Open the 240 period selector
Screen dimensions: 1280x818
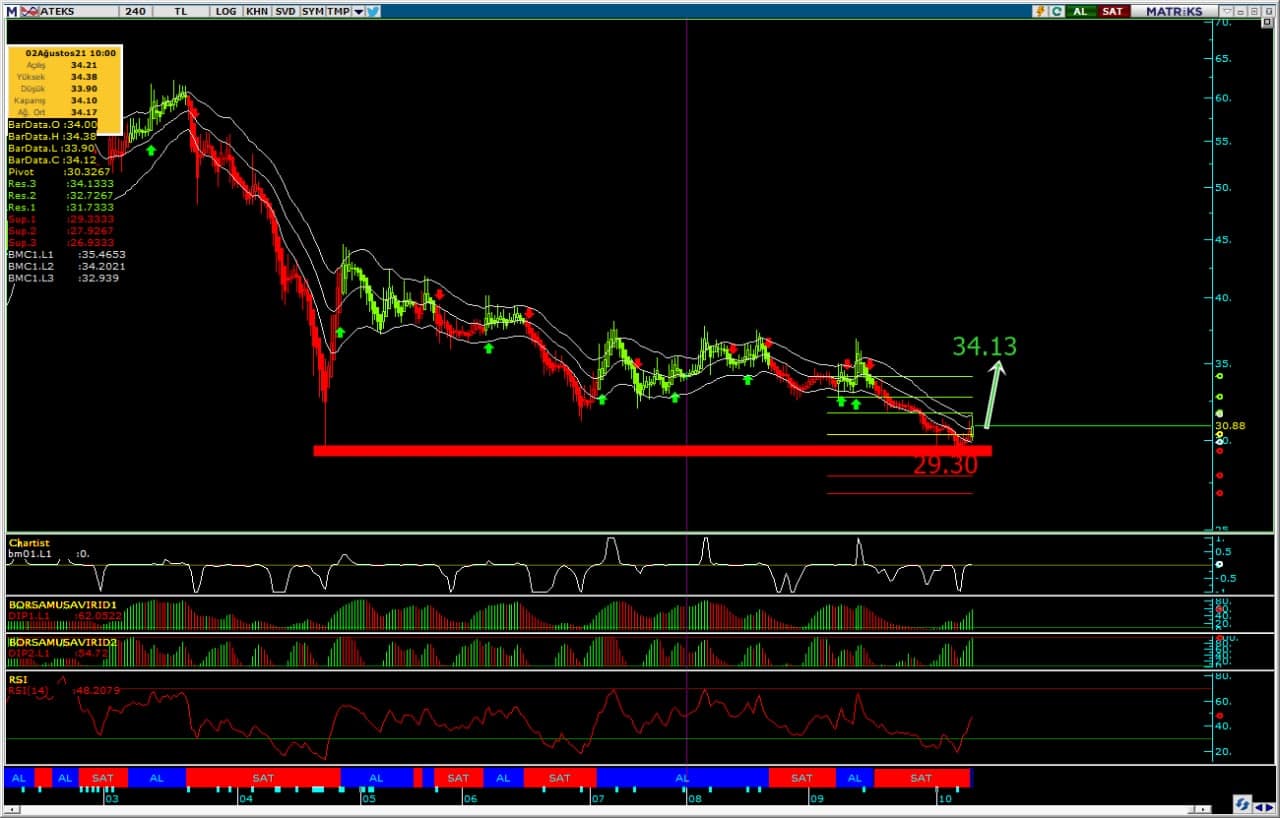(x=136, y=11)
